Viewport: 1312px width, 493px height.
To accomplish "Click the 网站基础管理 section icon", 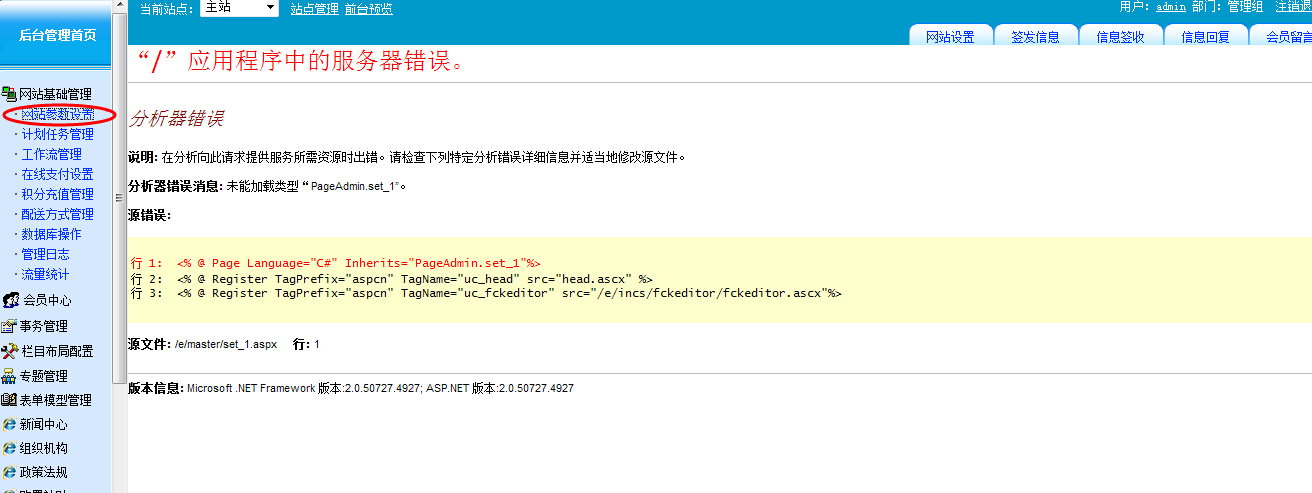I will click(x=10, y=93).
